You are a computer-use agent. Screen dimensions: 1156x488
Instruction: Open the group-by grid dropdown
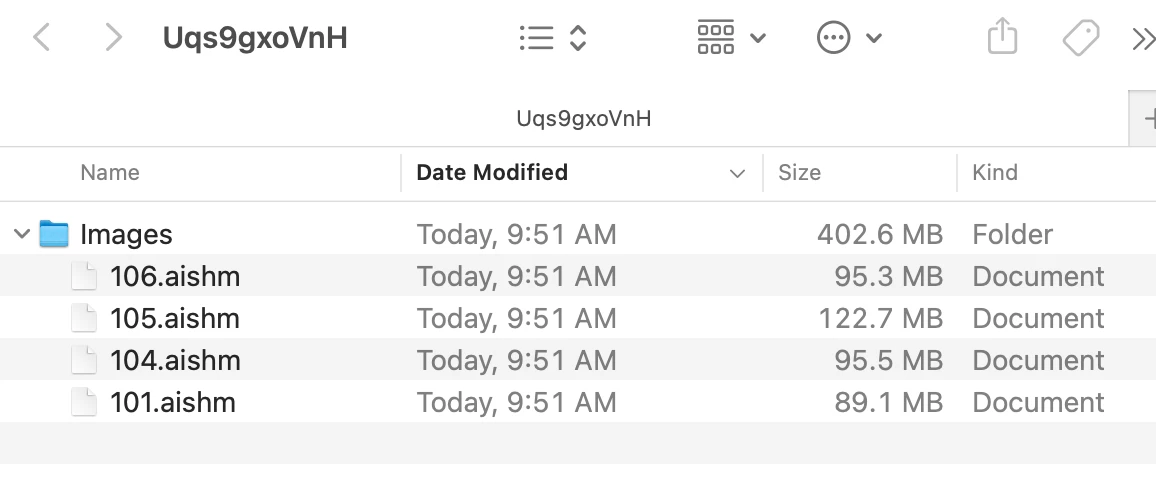pos(731,38)
